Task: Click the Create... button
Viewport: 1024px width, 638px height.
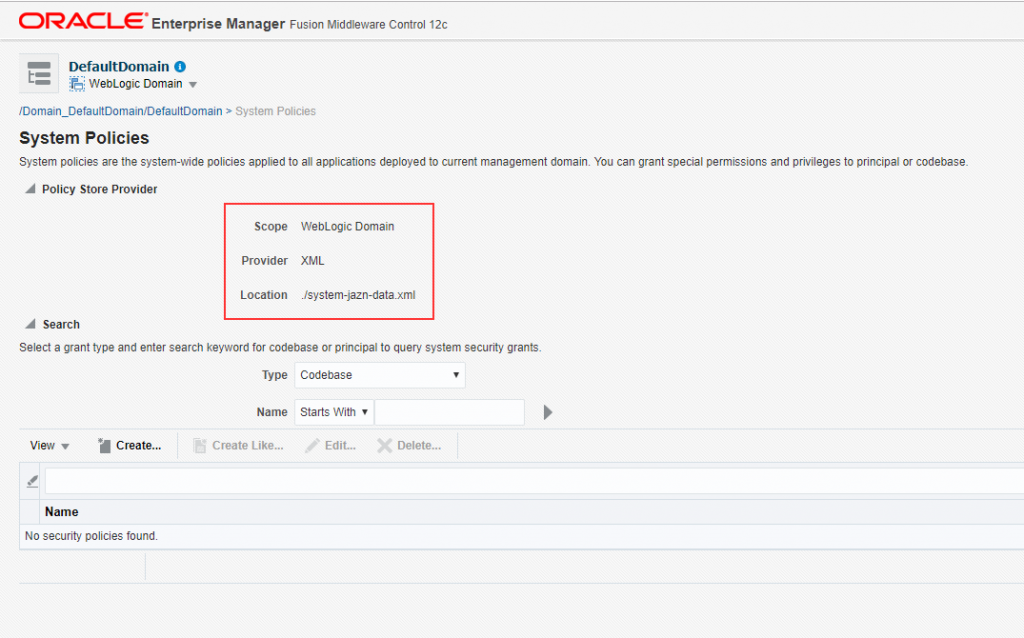Action: 130,446
